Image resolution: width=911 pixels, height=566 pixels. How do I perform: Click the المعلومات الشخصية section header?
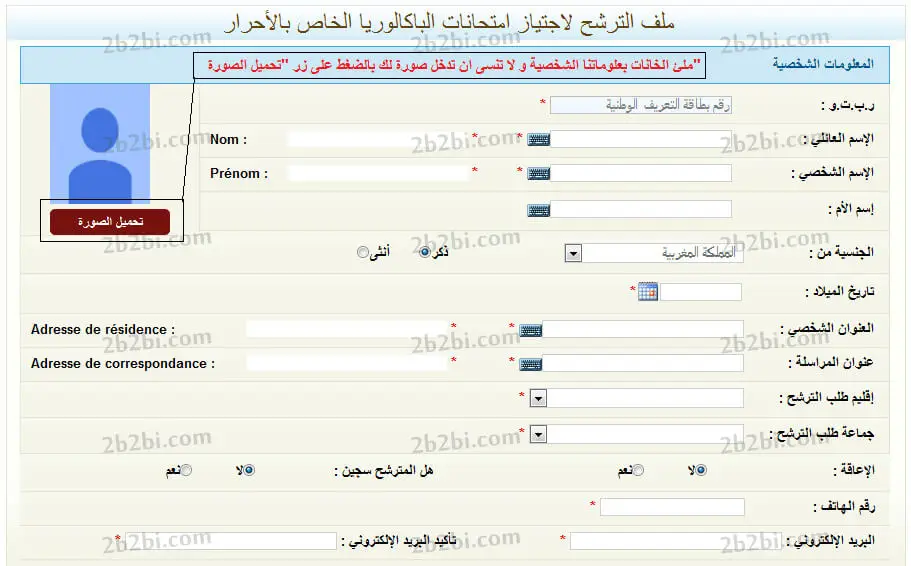(822, 64)
